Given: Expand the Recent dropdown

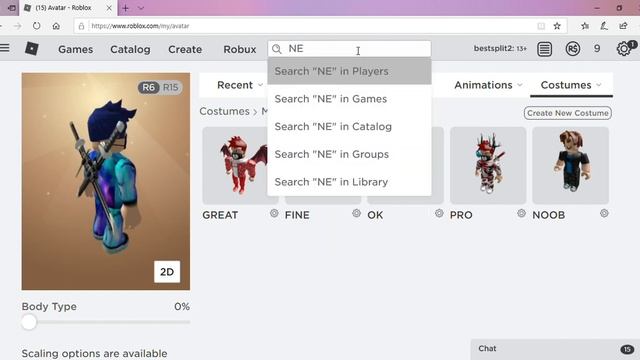Looking at the screenshot, I should pyautogui.click(x=240, y=85).
